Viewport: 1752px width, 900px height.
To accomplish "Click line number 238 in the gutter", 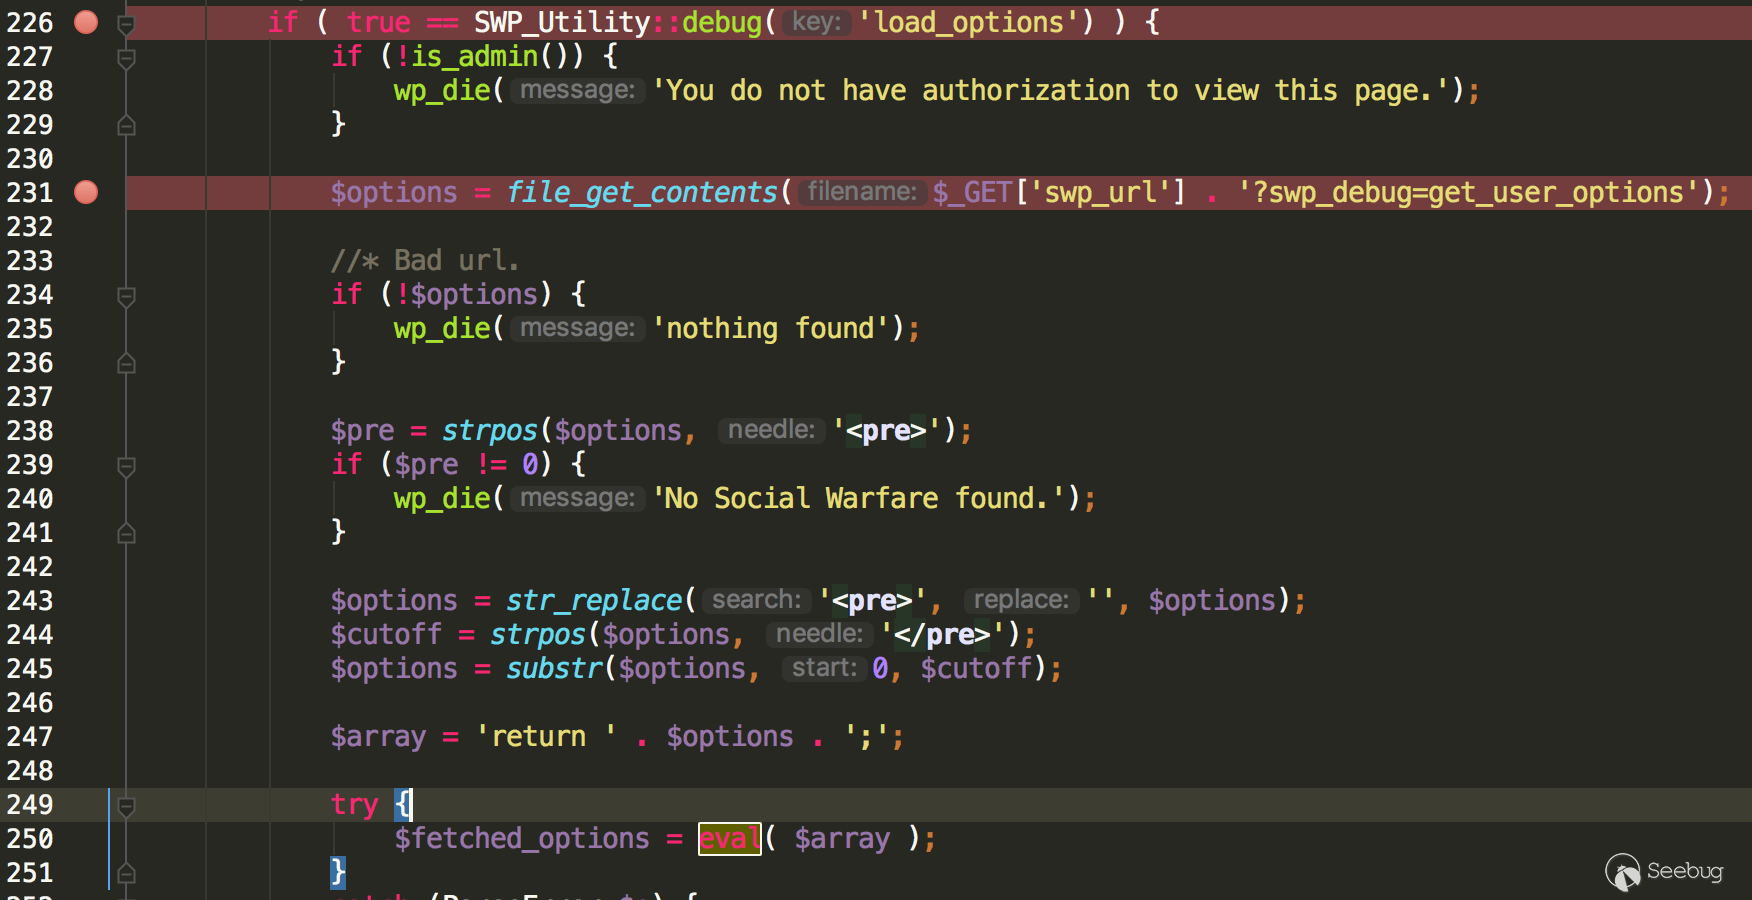I will tap(30, 430).
